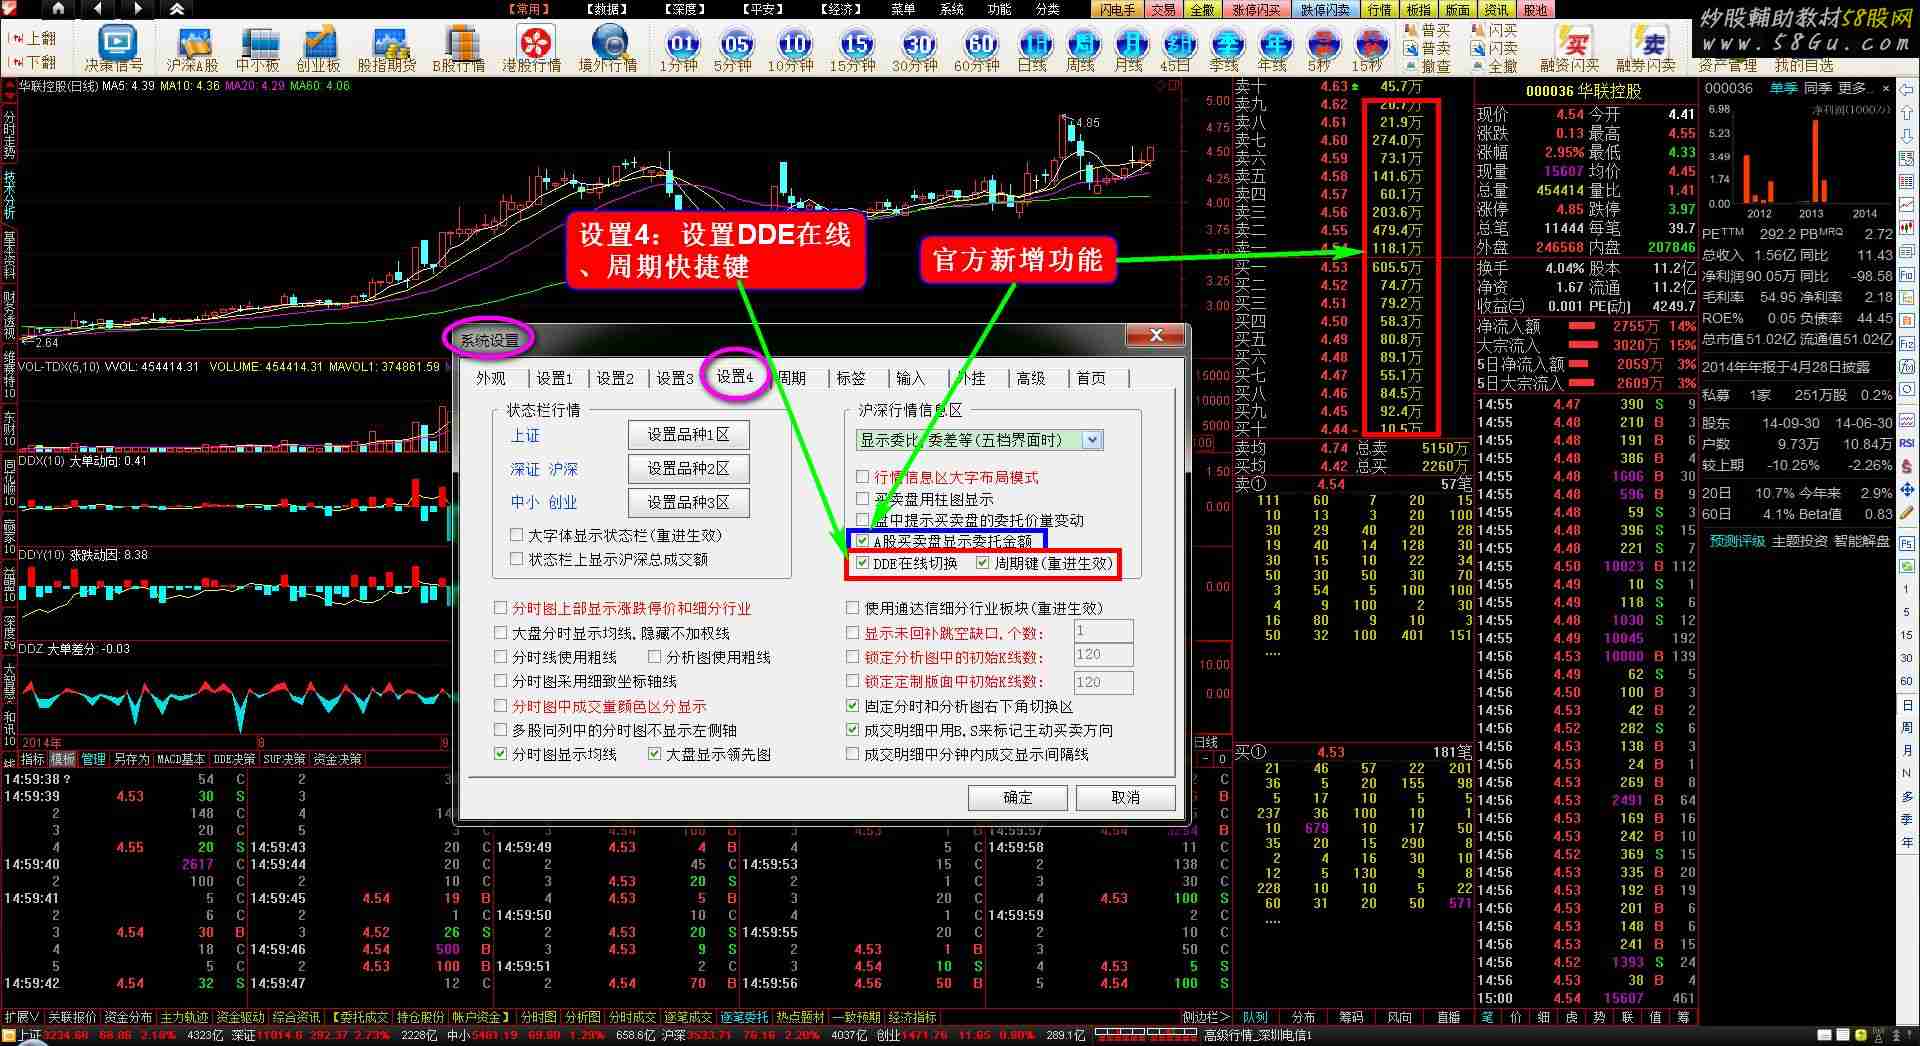Switch to the 1分钟 chart period icon

pos(679,47)
